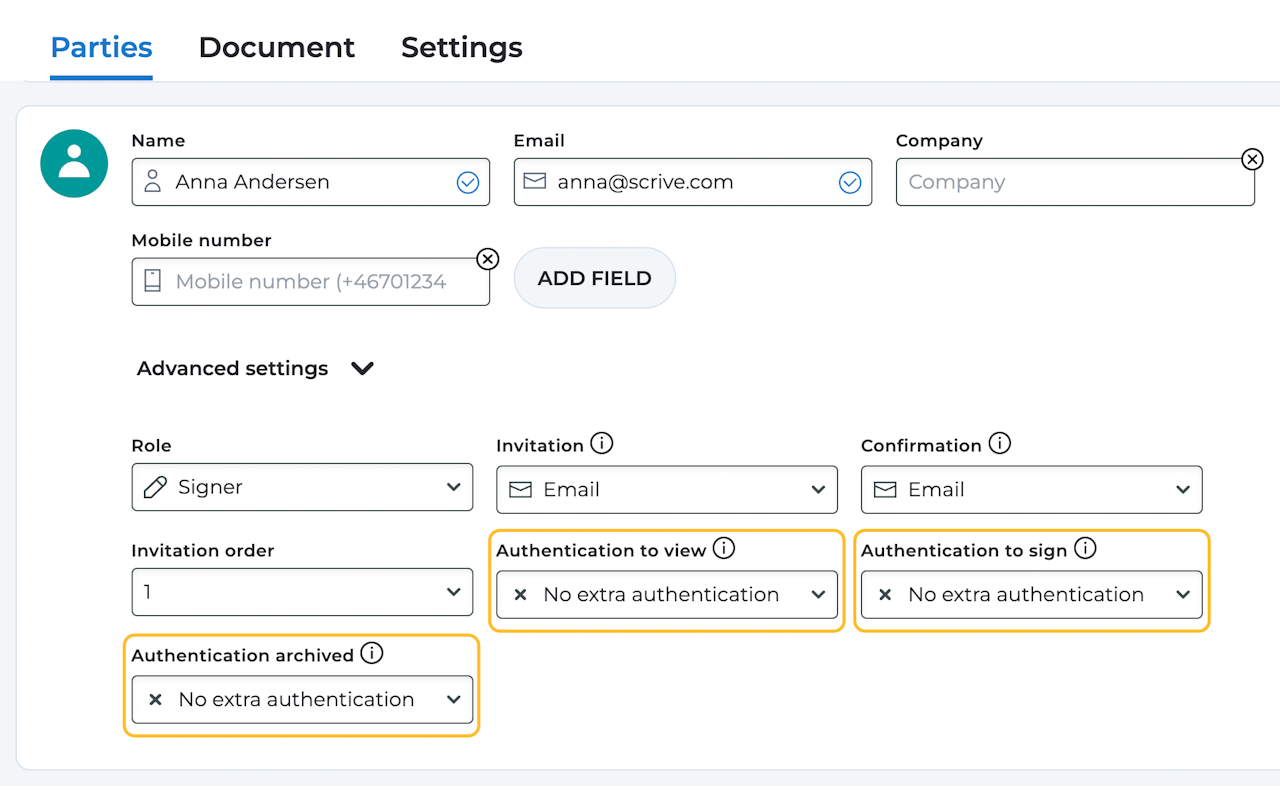Open the Settings tab
1280x786 pixels.
(461, 47)
